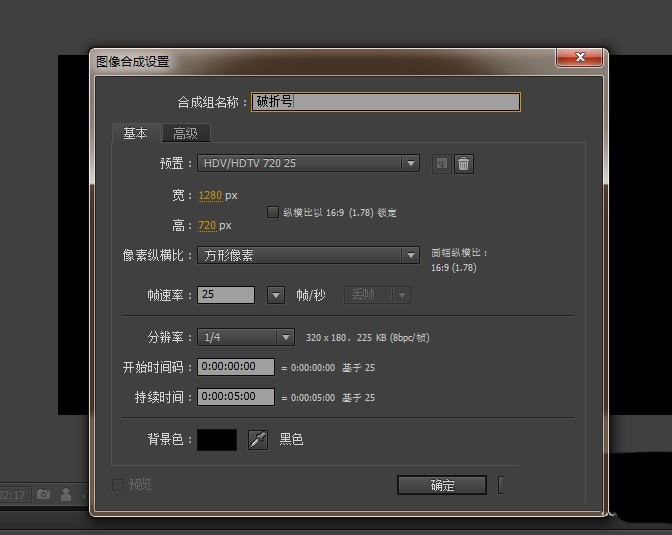Click the camera snapshot icon
Image resolution: width=672 pixels, height=535 pixels.
[x=44, y=494]
